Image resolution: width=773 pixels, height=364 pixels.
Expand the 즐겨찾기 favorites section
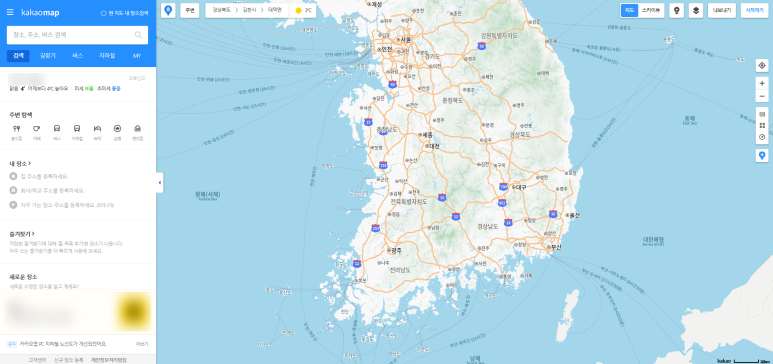(22, 234)
